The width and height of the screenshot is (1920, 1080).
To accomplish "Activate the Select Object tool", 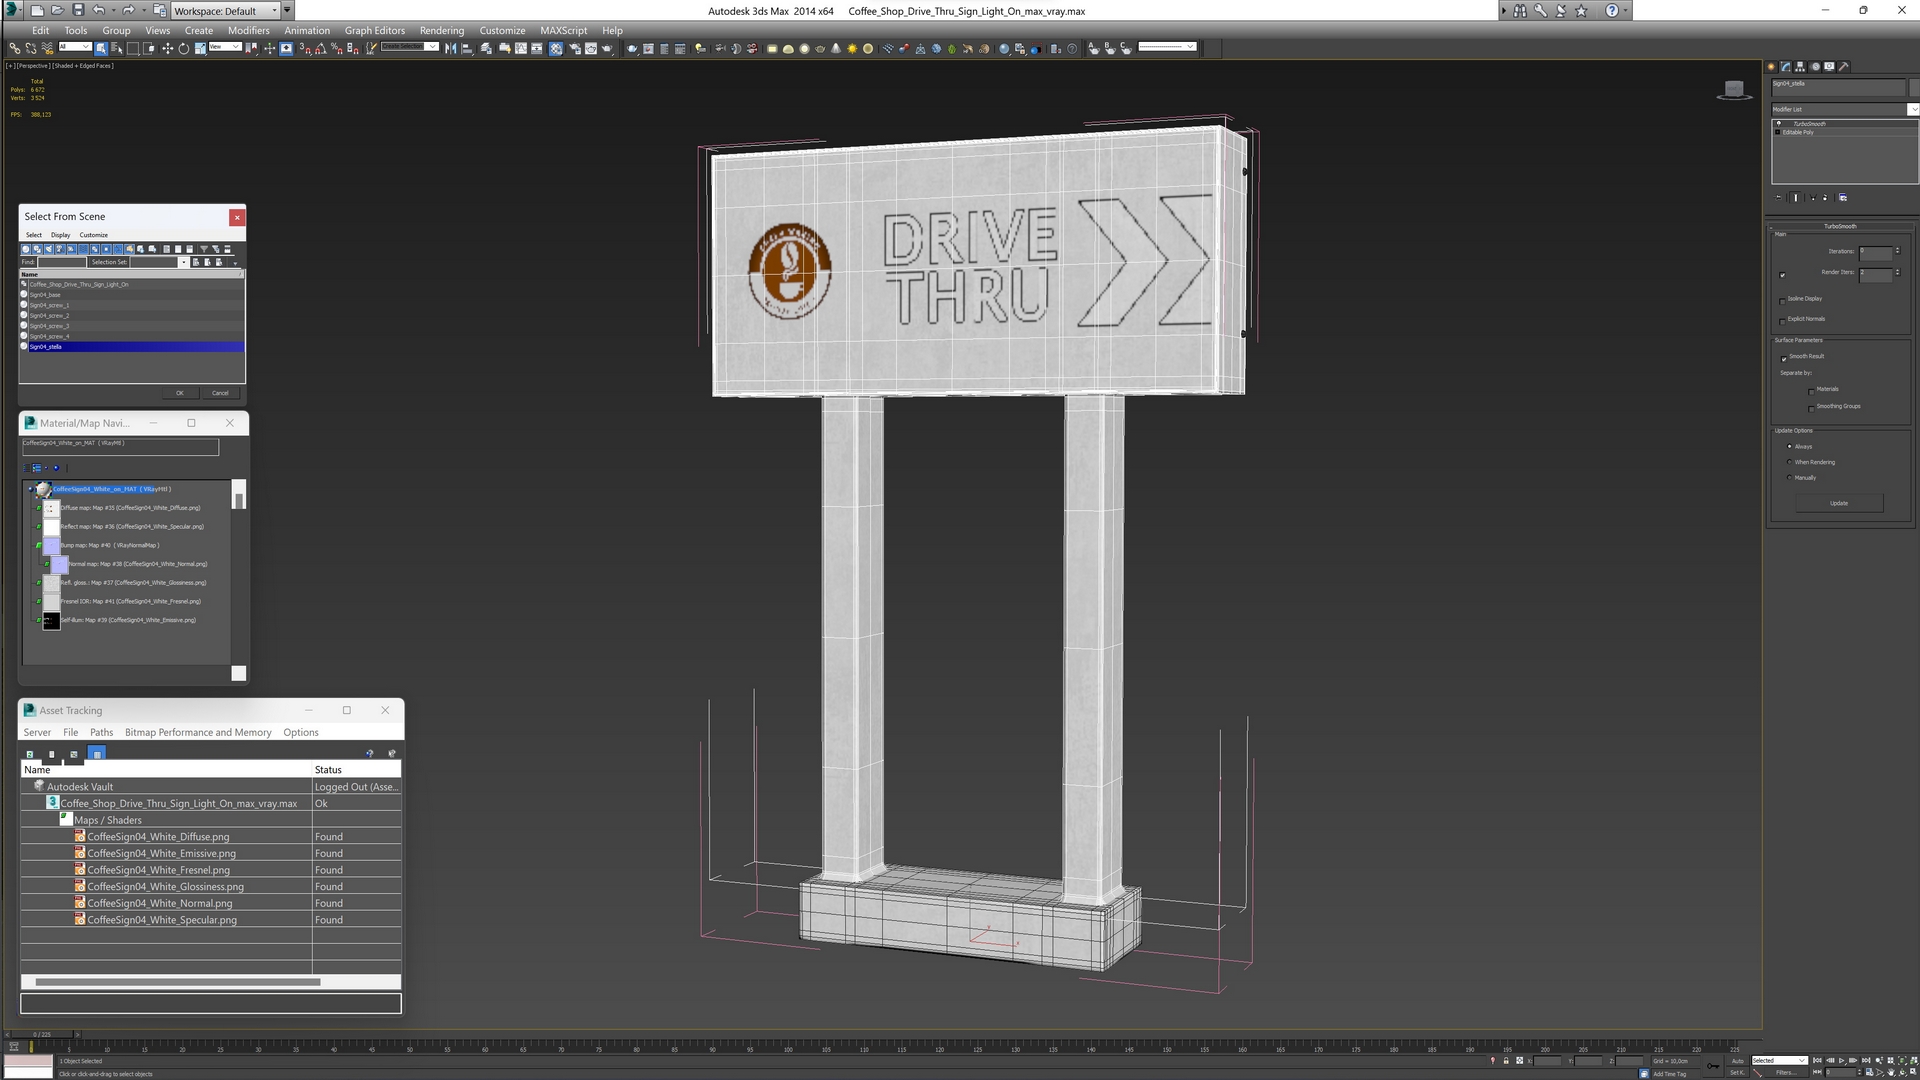I will 101,48.
